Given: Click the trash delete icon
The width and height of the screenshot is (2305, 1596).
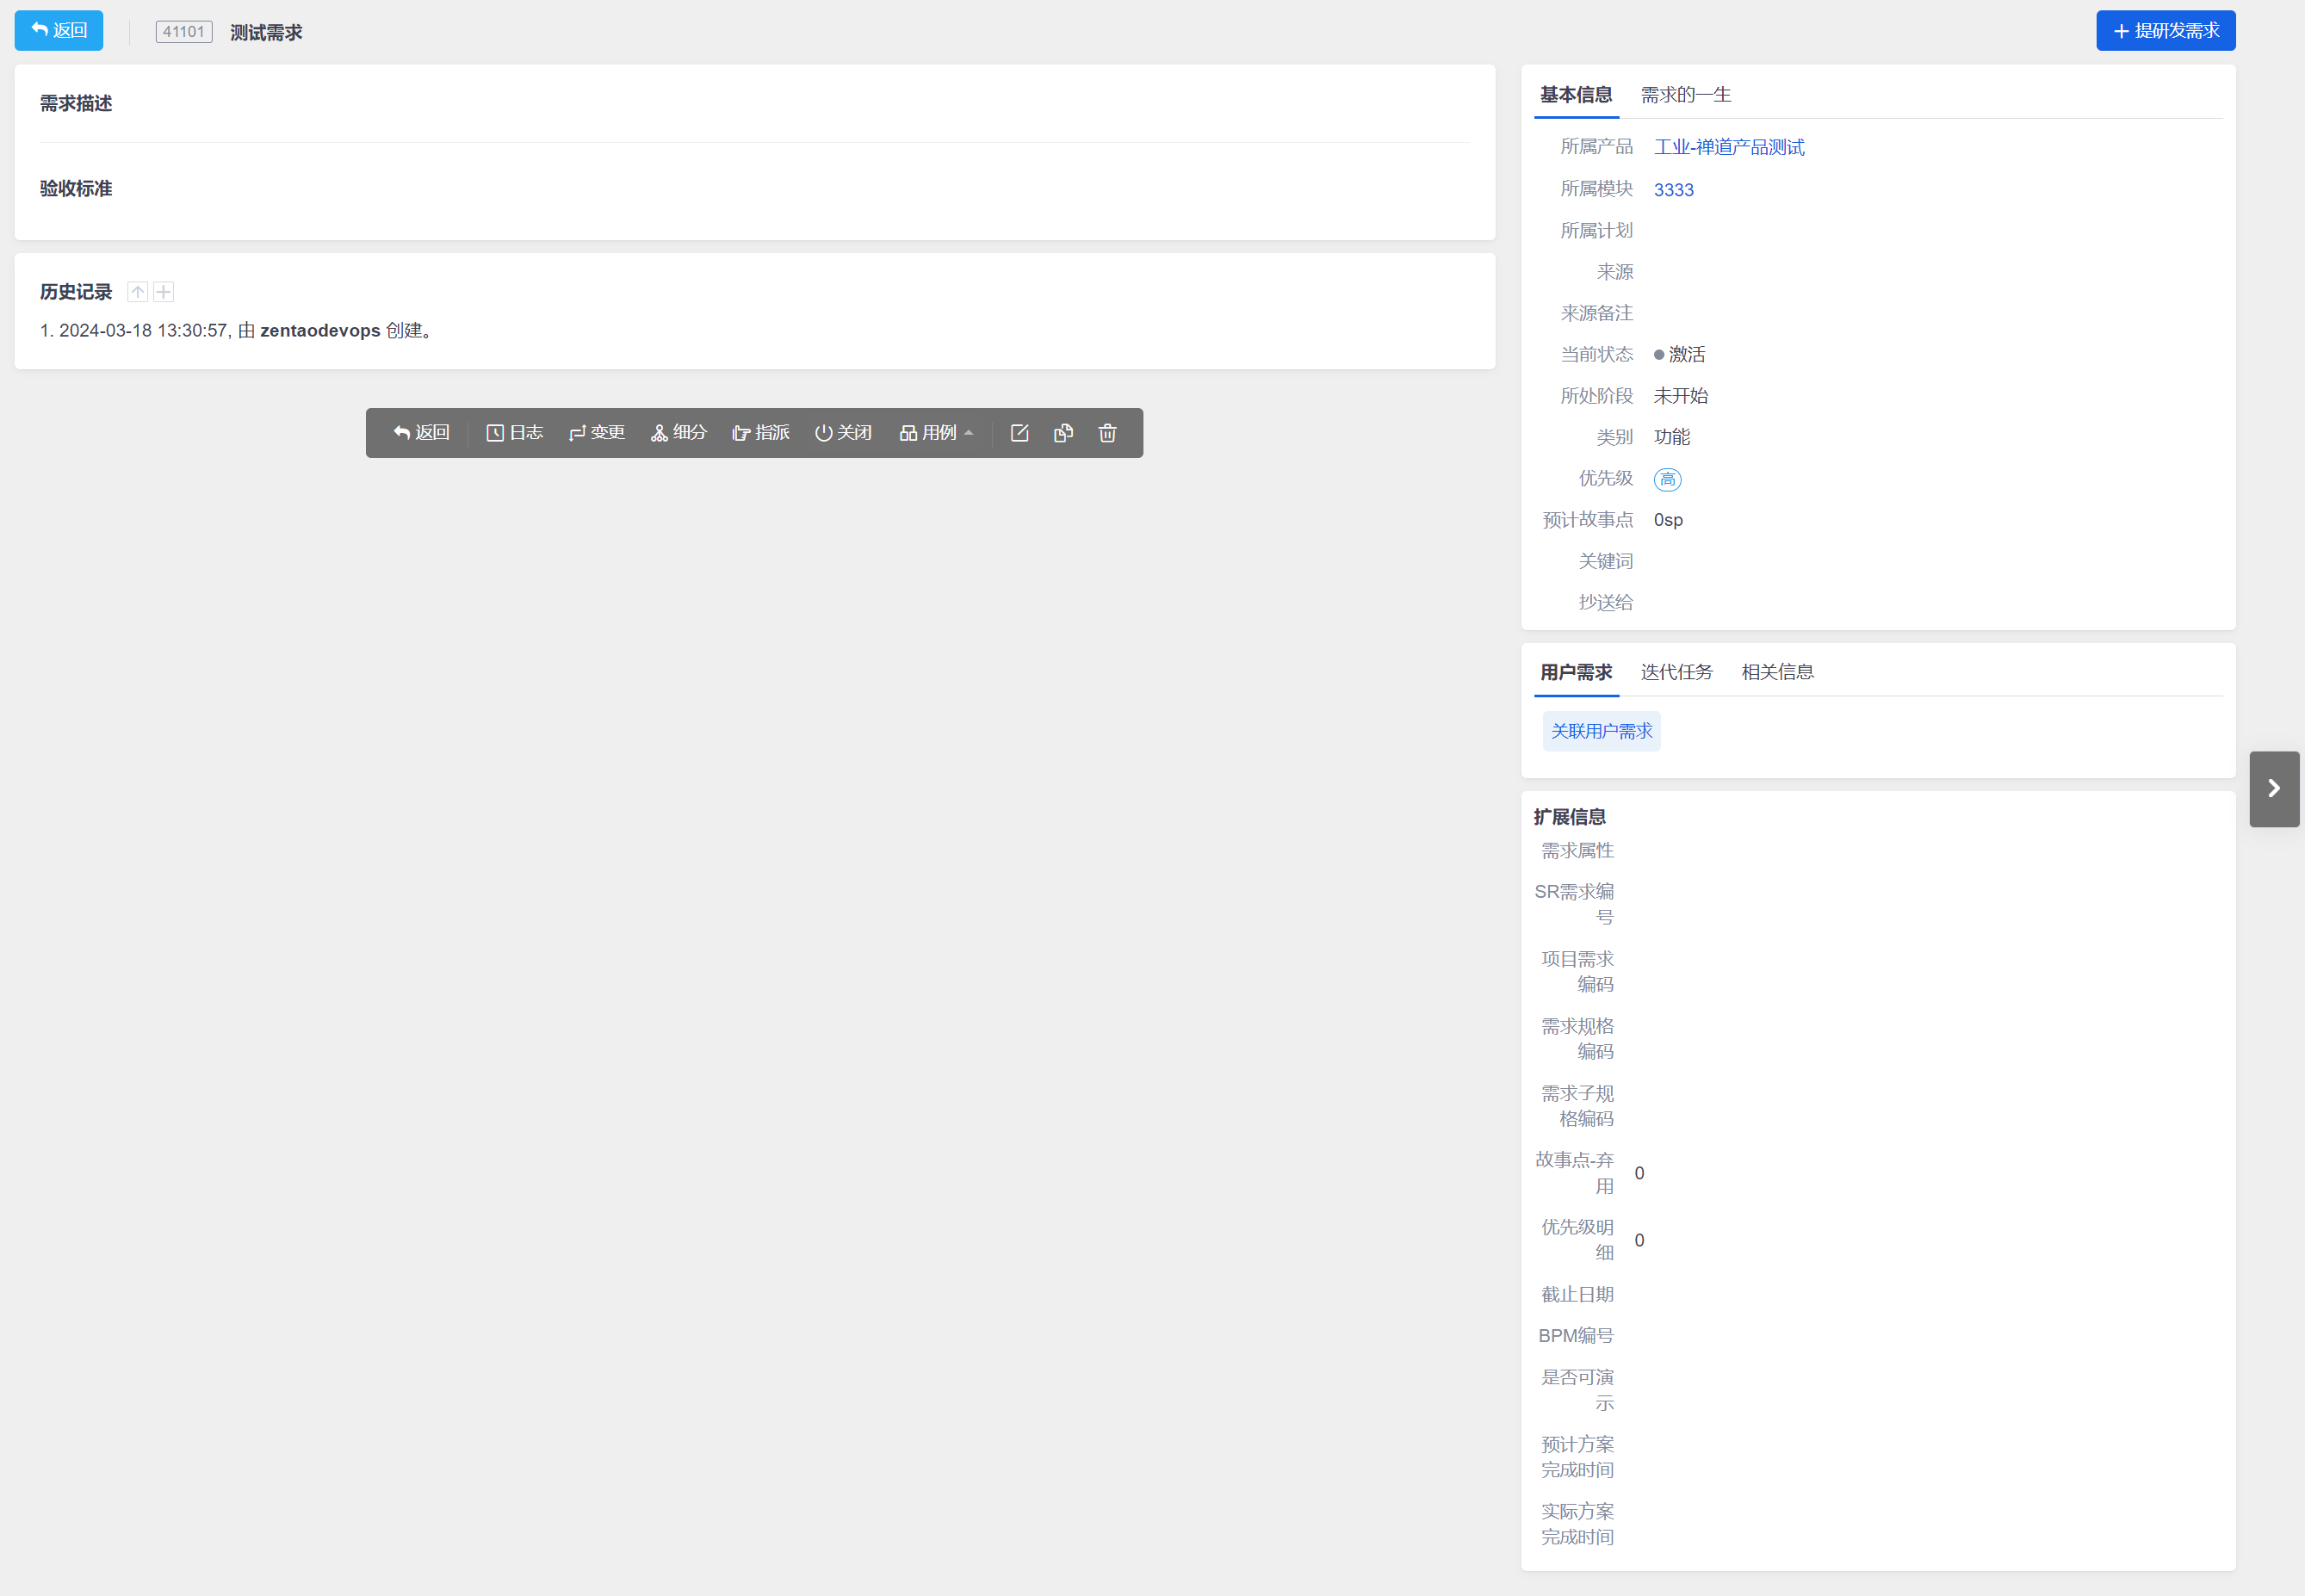Looking at the screenshot, I should [1107, 433].
